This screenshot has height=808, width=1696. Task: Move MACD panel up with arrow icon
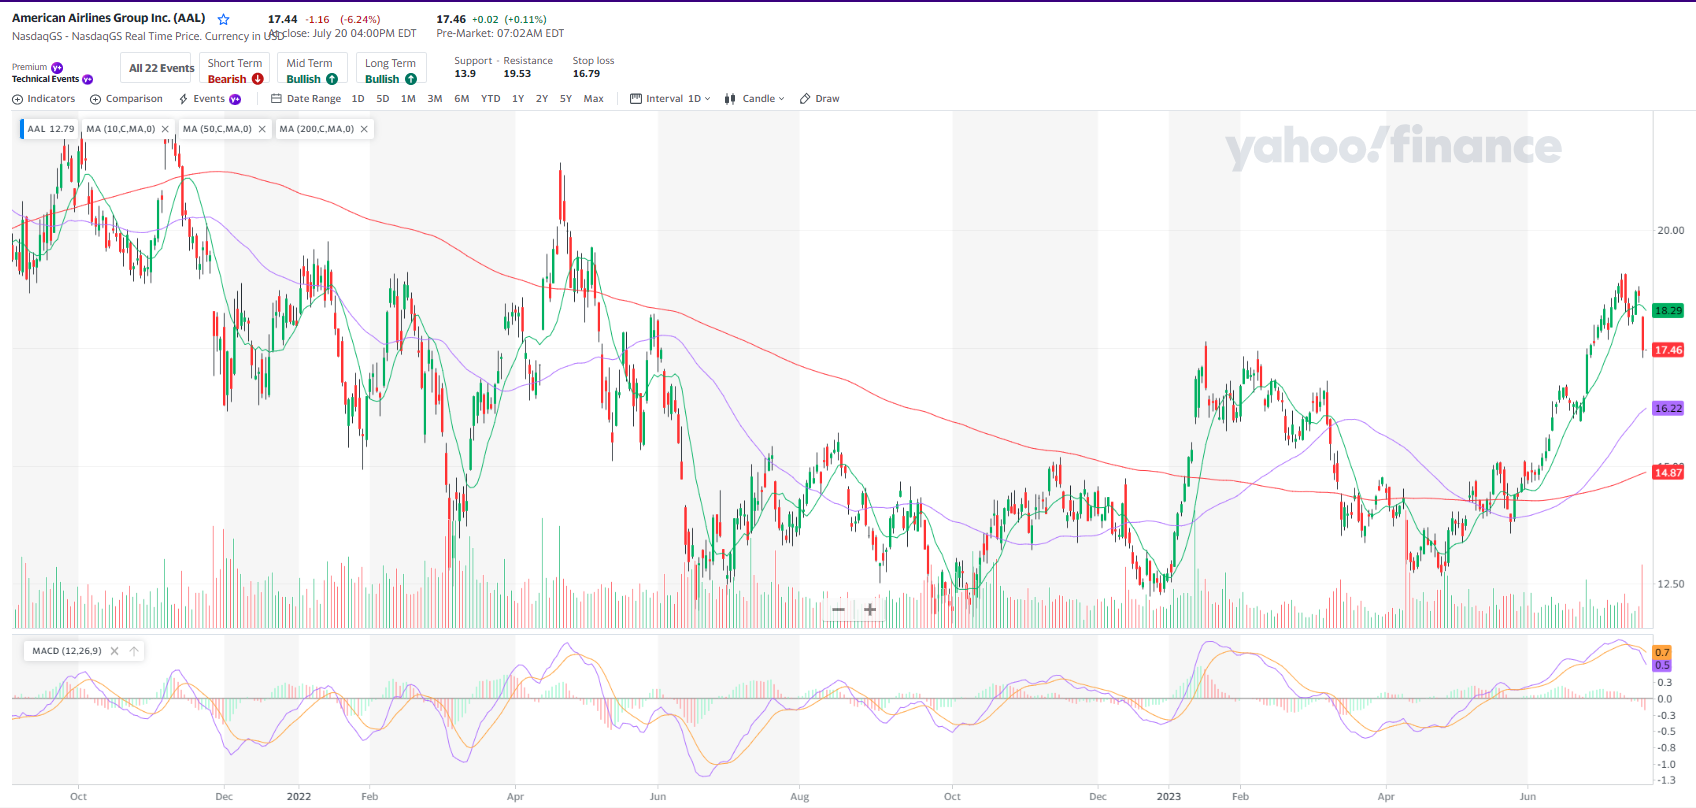point(134,651)
